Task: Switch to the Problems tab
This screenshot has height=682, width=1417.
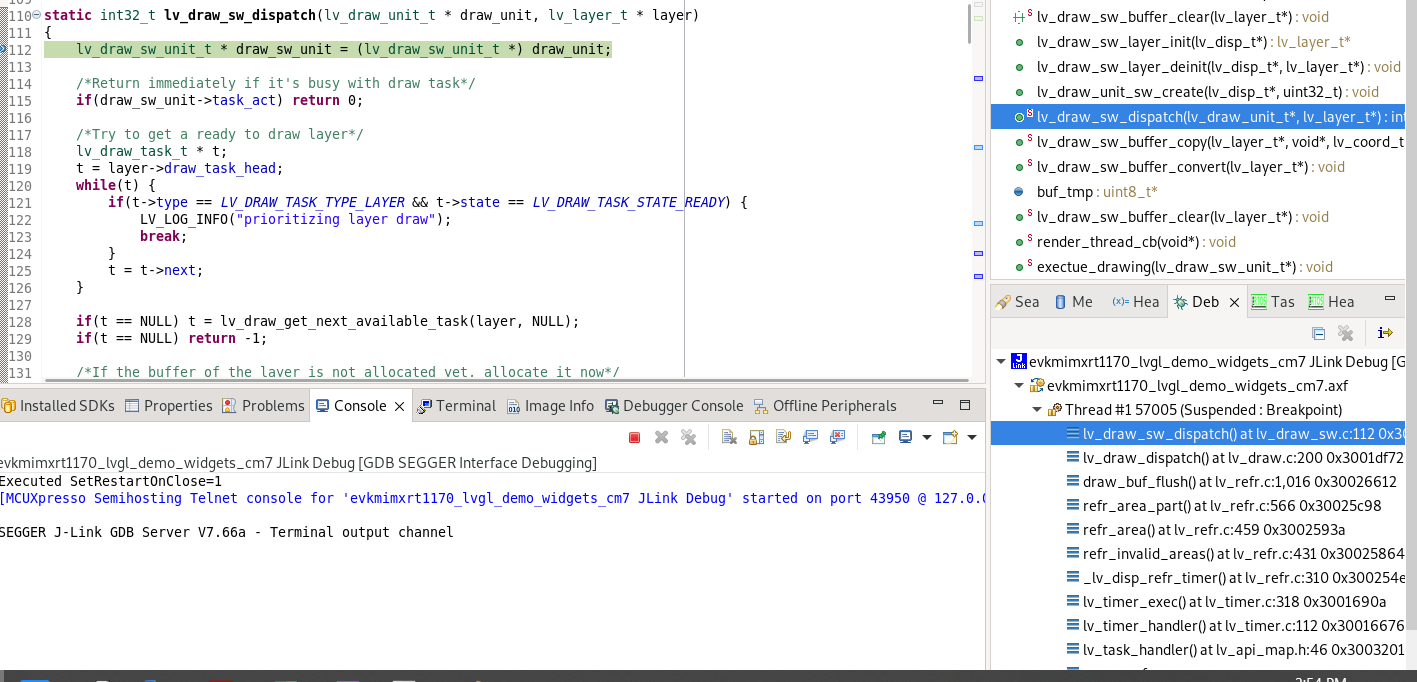Action: coord(270,406)
